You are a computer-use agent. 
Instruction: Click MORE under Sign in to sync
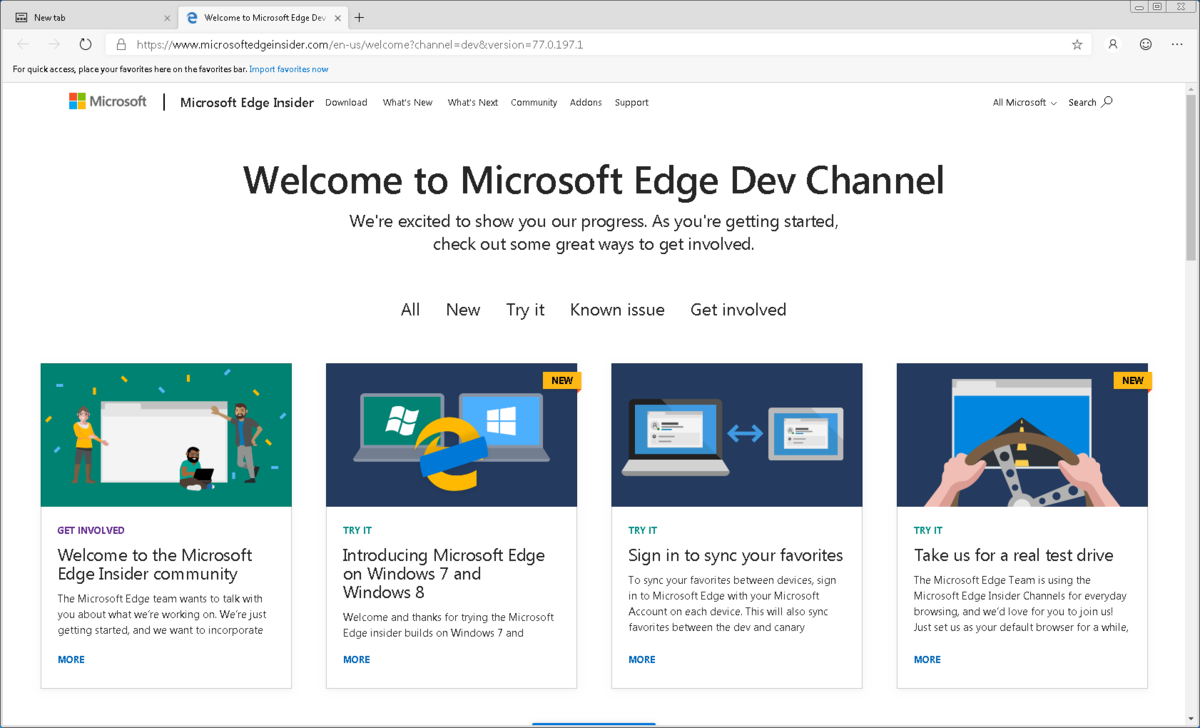tap(642, 659)
